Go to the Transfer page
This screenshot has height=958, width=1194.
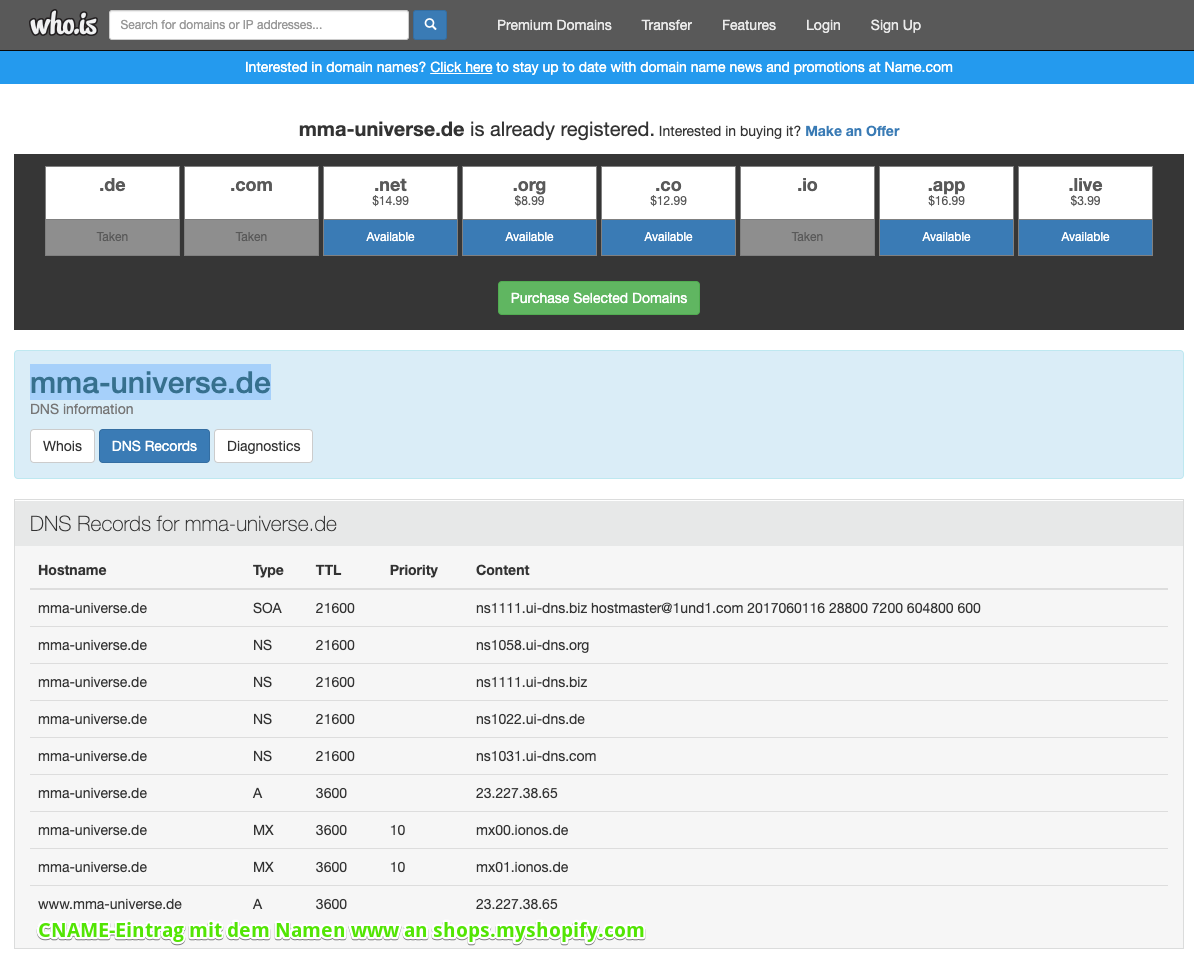pyautogui.click(x=667, y=25)
